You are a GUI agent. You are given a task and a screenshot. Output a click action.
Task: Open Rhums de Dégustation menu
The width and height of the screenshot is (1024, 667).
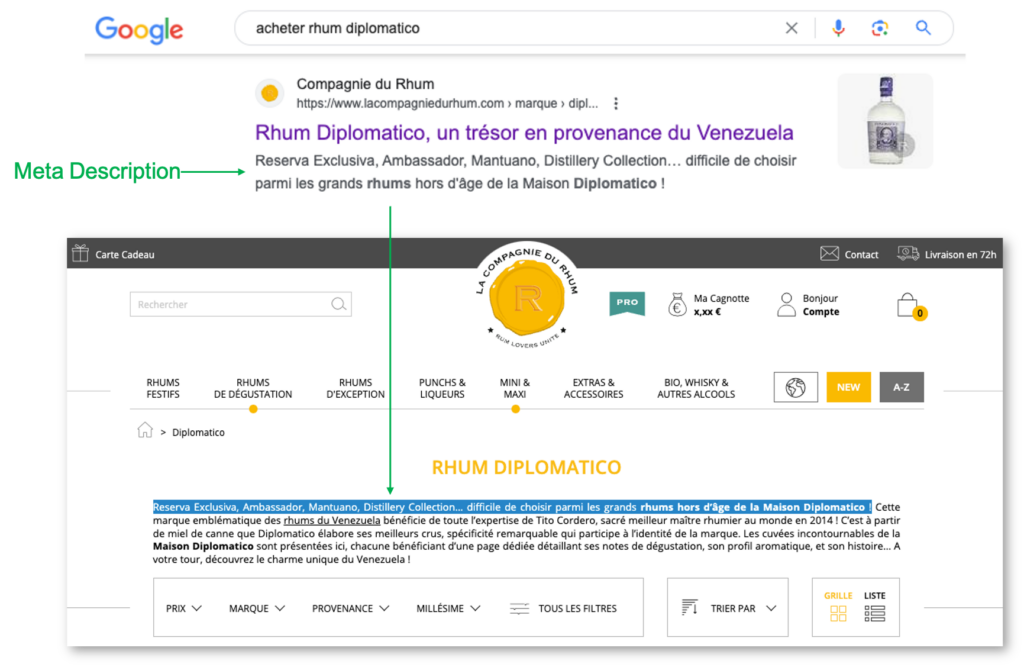[x=253, y=388]
